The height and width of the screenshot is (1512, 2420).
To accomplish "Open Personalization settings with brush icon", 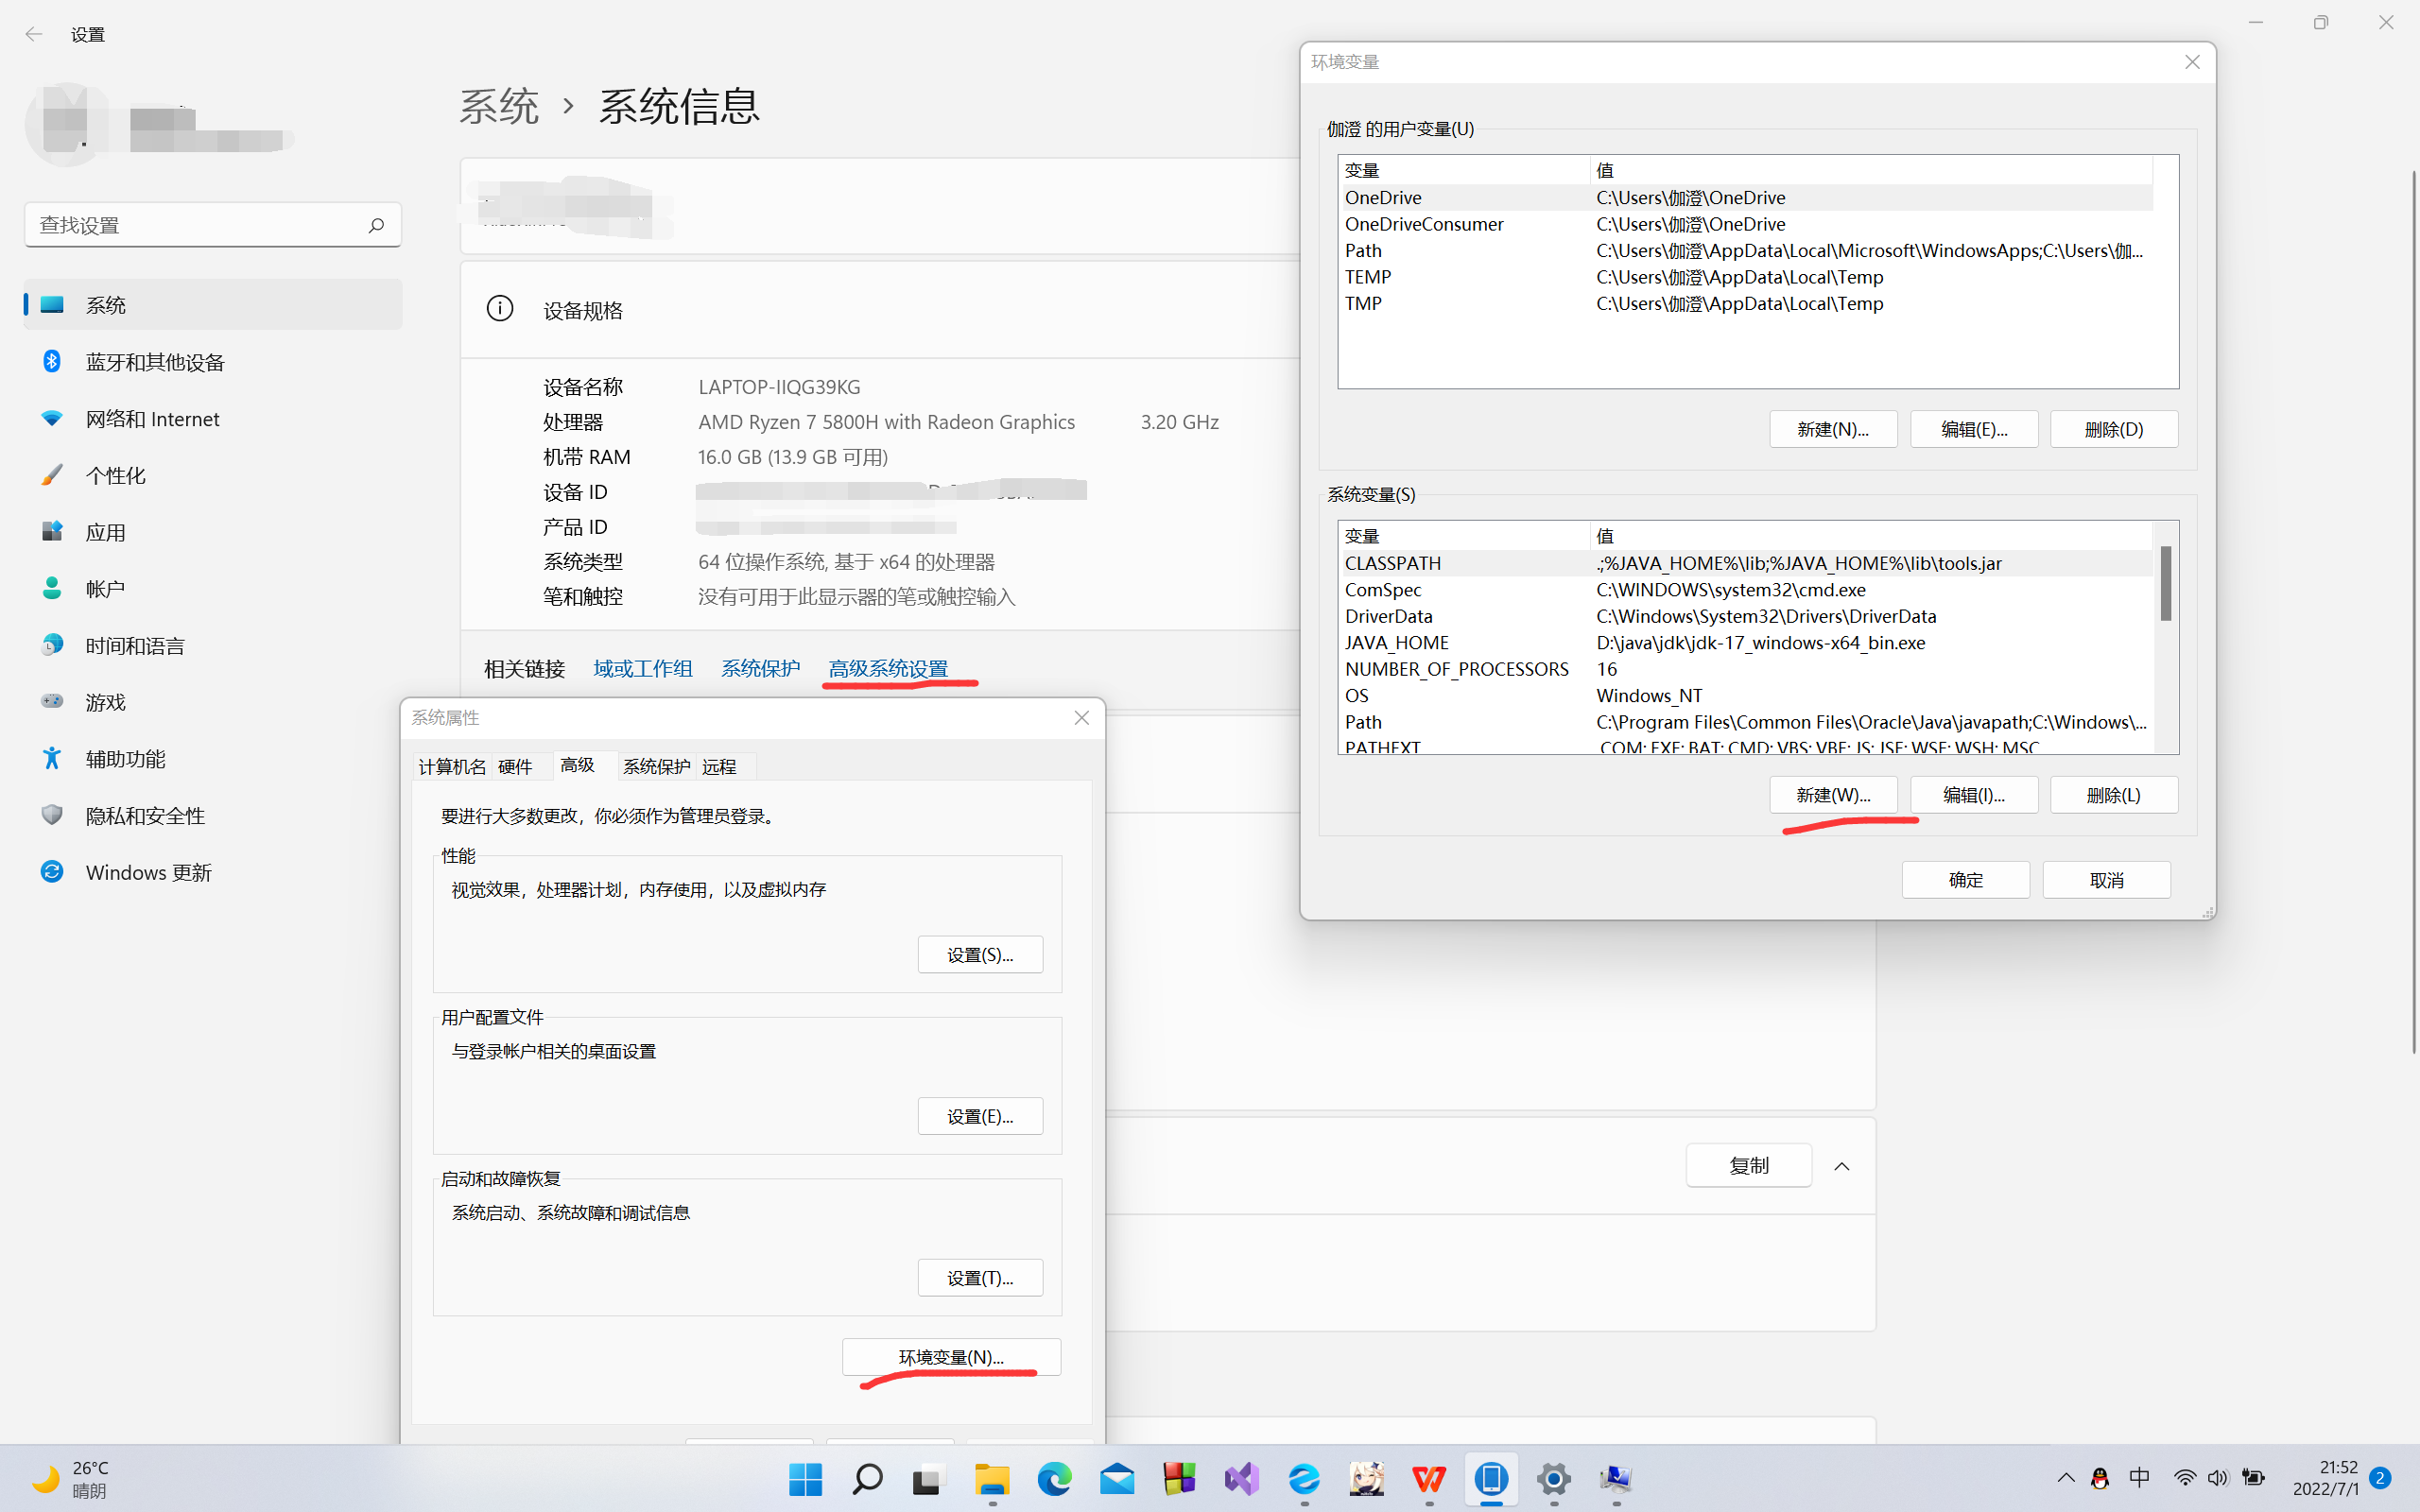I will [x=115, y=476].
